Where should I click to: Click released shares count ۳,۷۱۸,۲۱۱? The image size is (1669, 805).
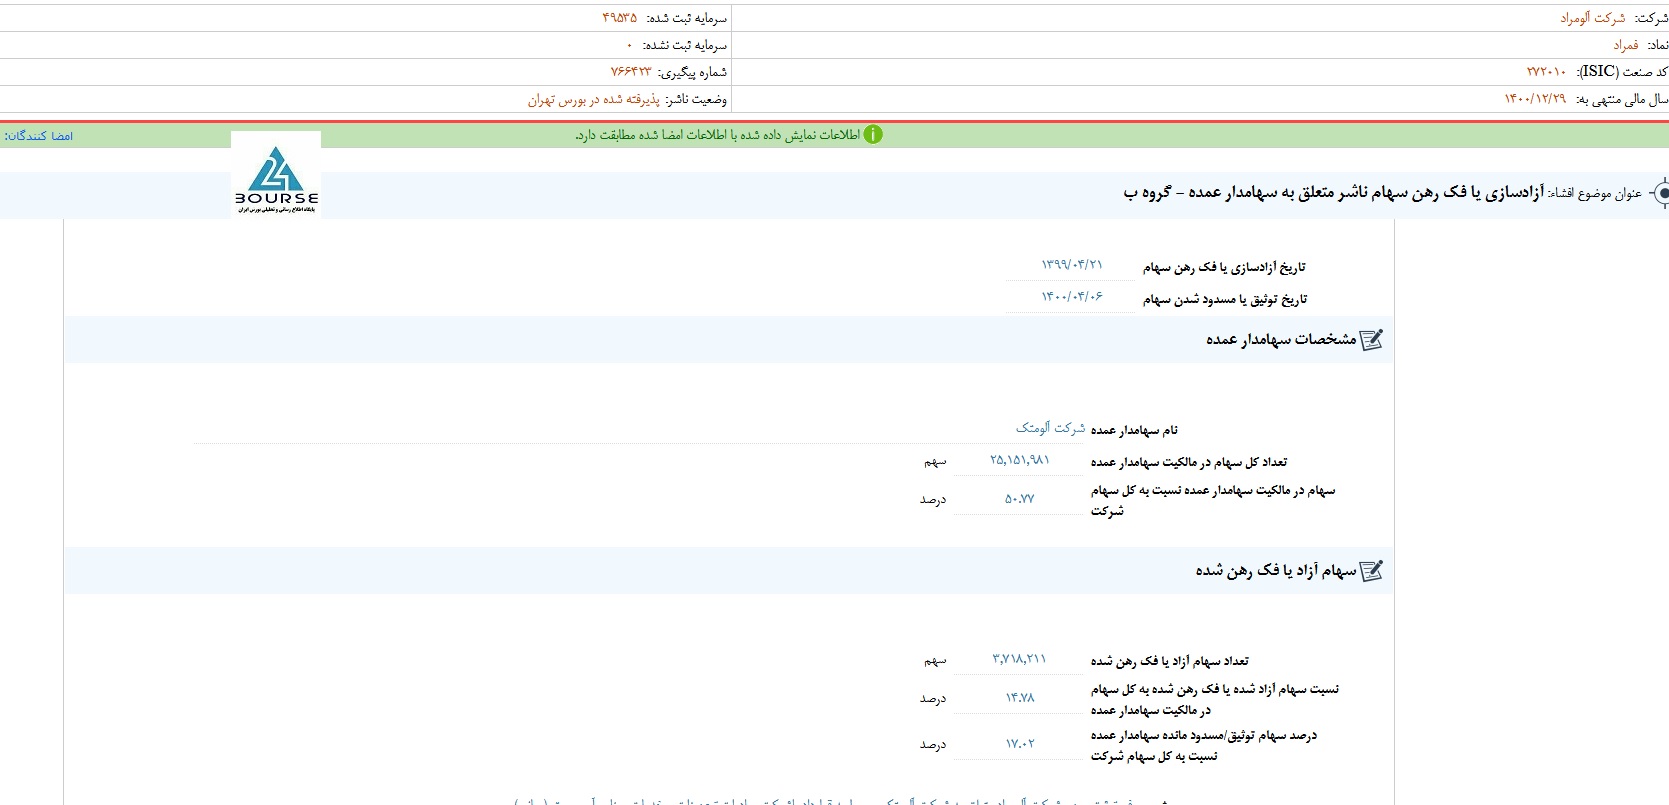(1019, 659)
